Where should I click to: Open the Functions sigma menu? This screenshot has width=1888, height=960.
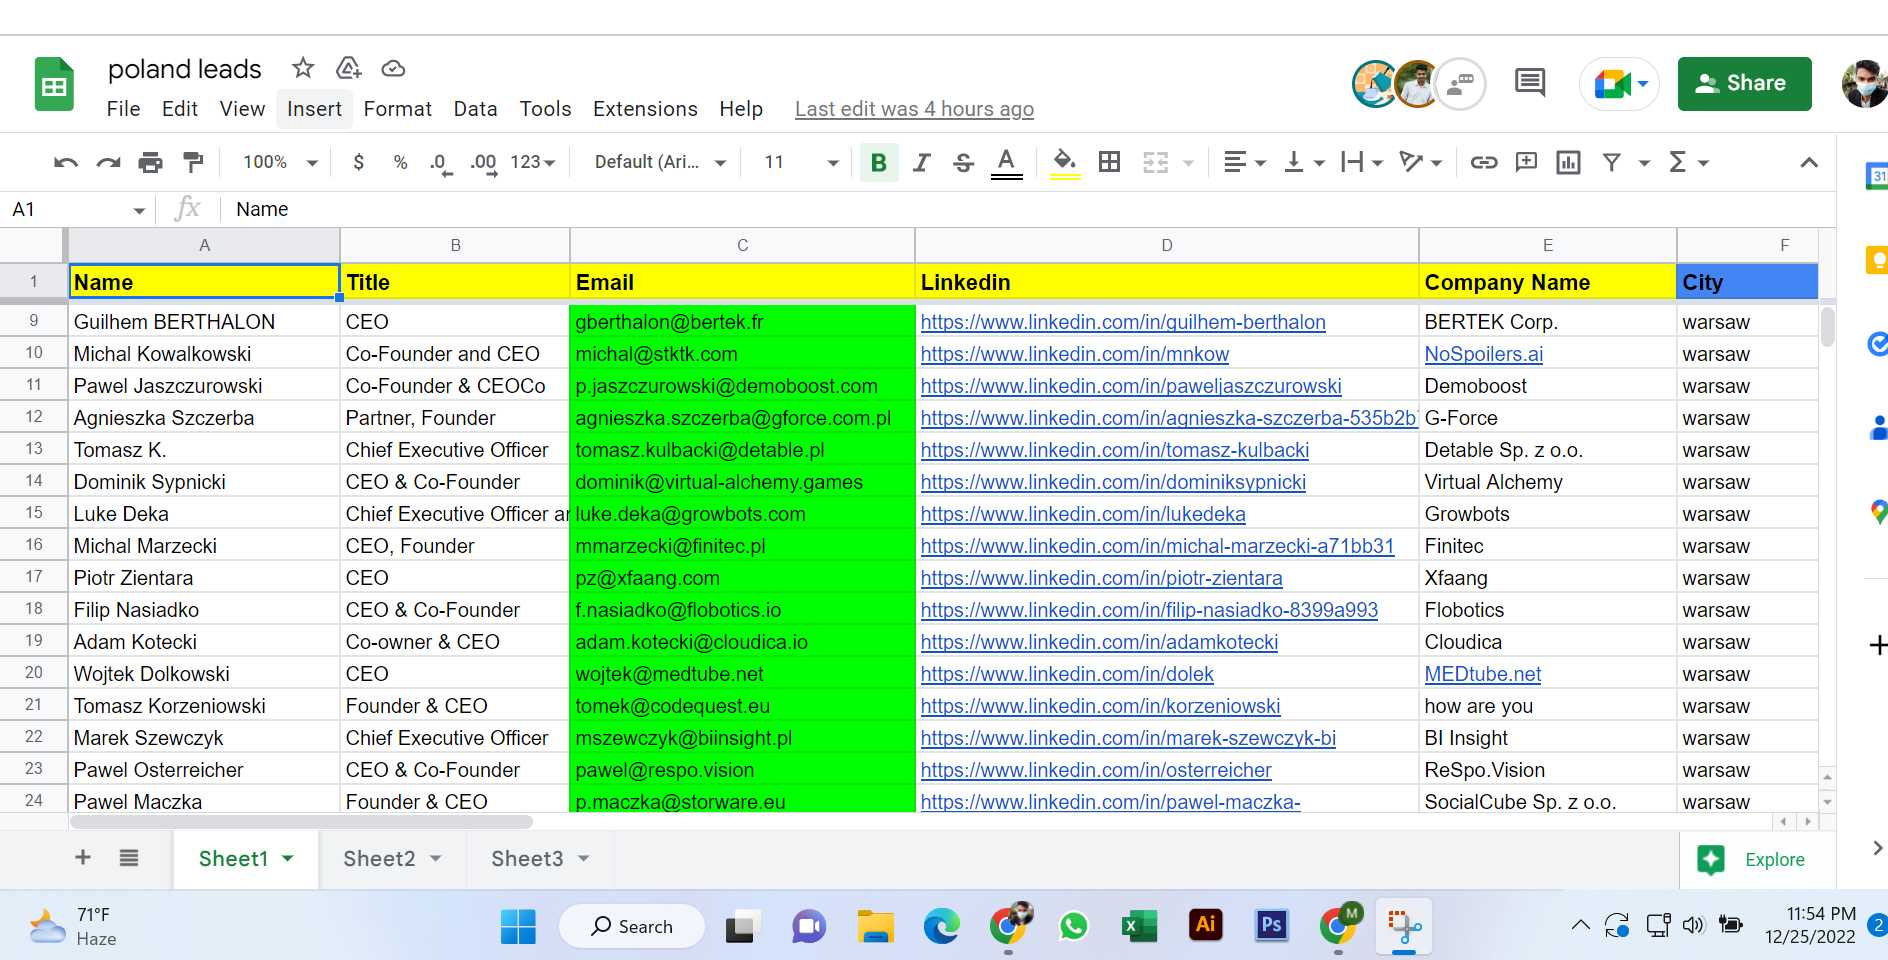pos(1688,162)
